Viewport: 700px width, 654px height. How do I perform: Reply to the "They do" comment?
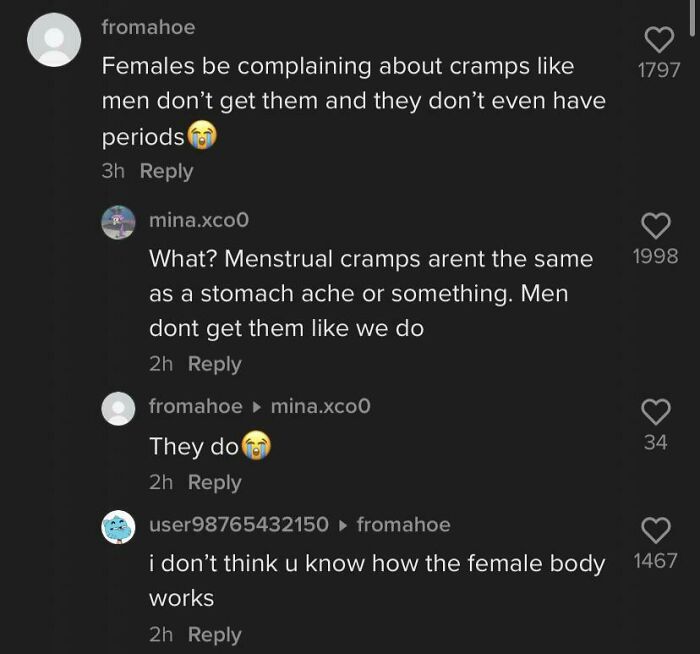(x=214, y=482)
